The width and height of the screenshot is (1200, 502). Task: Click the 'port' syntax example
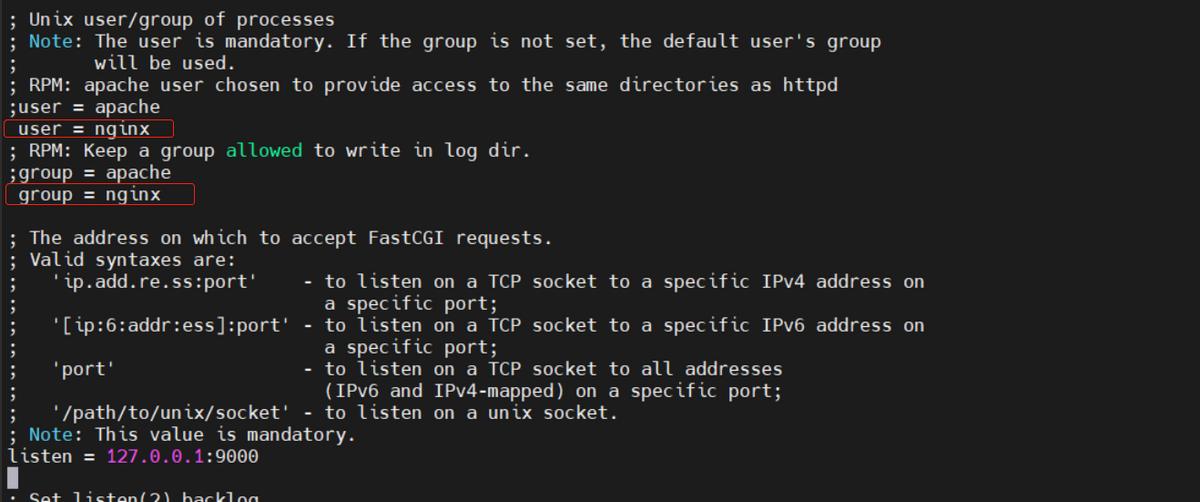84,369
